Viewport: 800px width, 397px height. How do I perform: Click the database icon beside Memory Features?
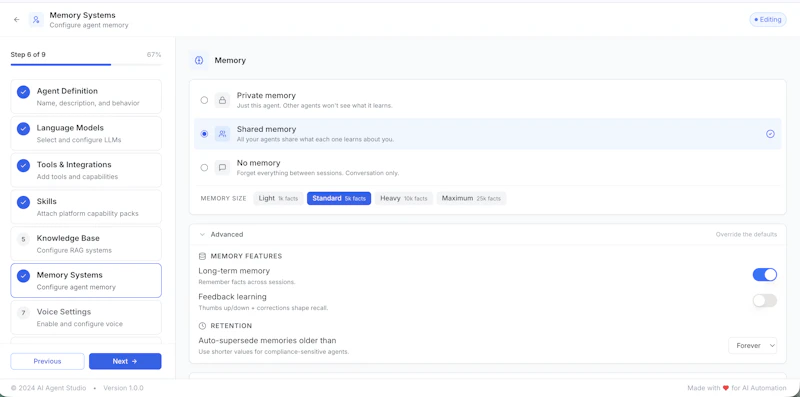pos(202,256)
